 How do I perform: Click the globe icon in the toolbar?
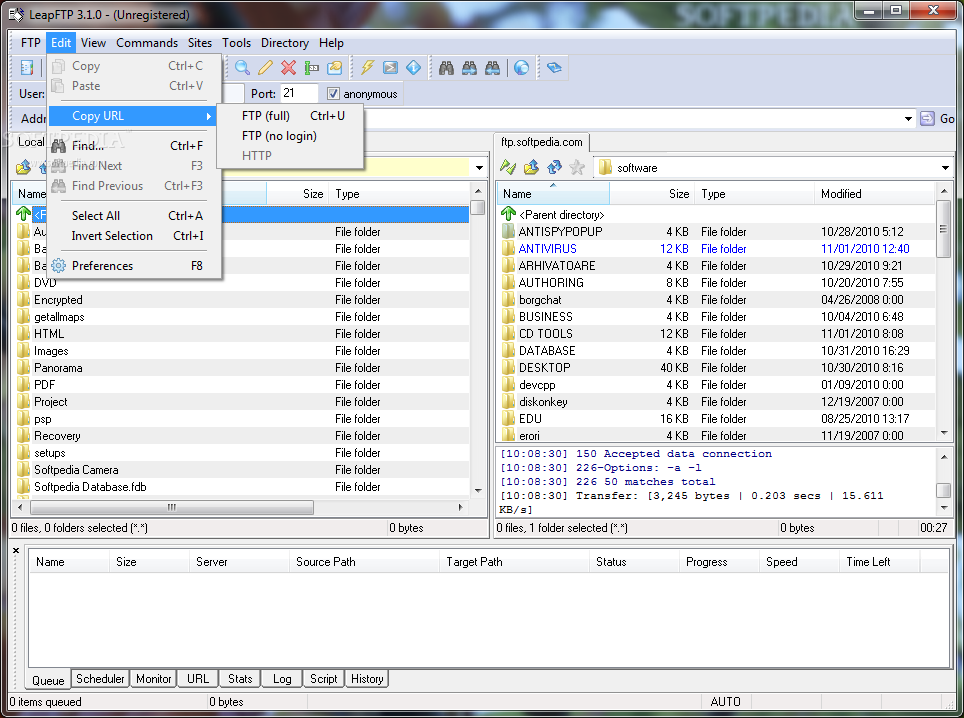(521, 68)
